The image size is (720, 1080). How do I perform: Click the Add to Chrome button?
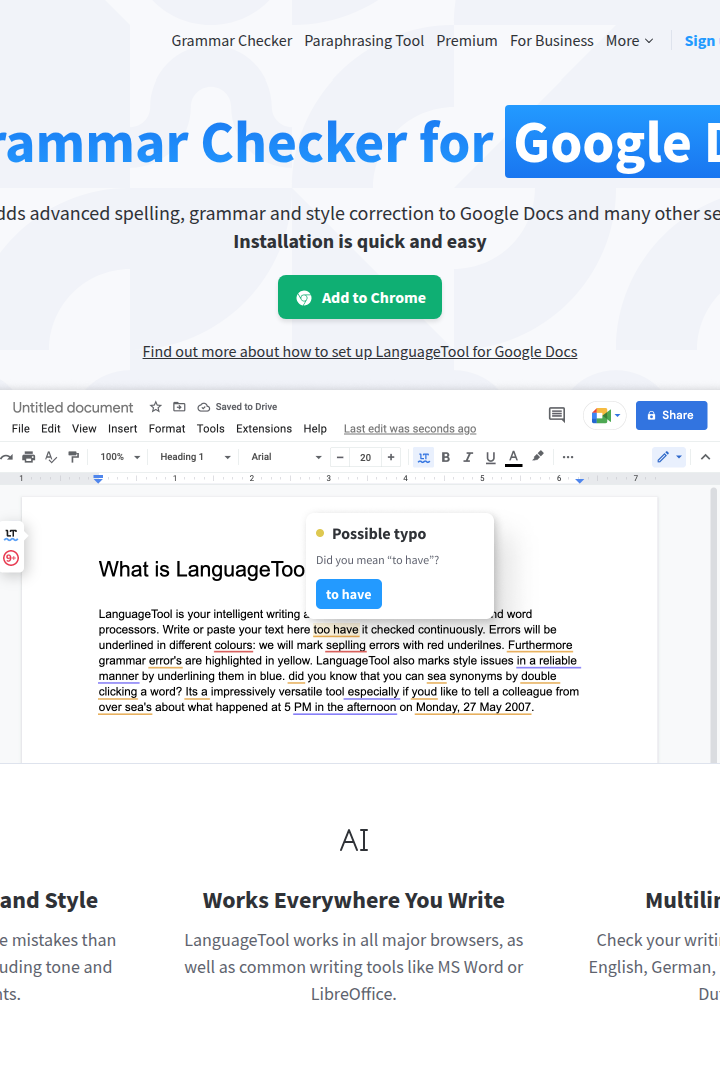pyautogui.click(x=360, y=297)
